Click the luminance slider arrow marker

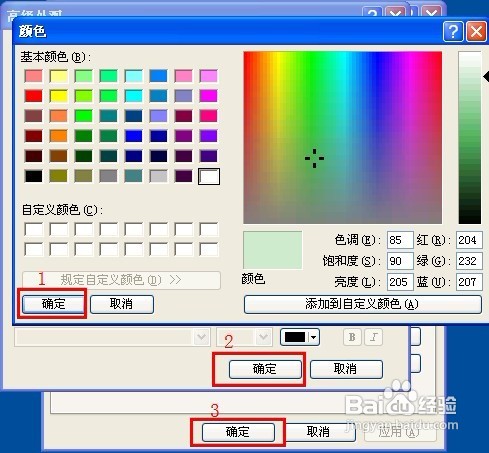[486, 77]
